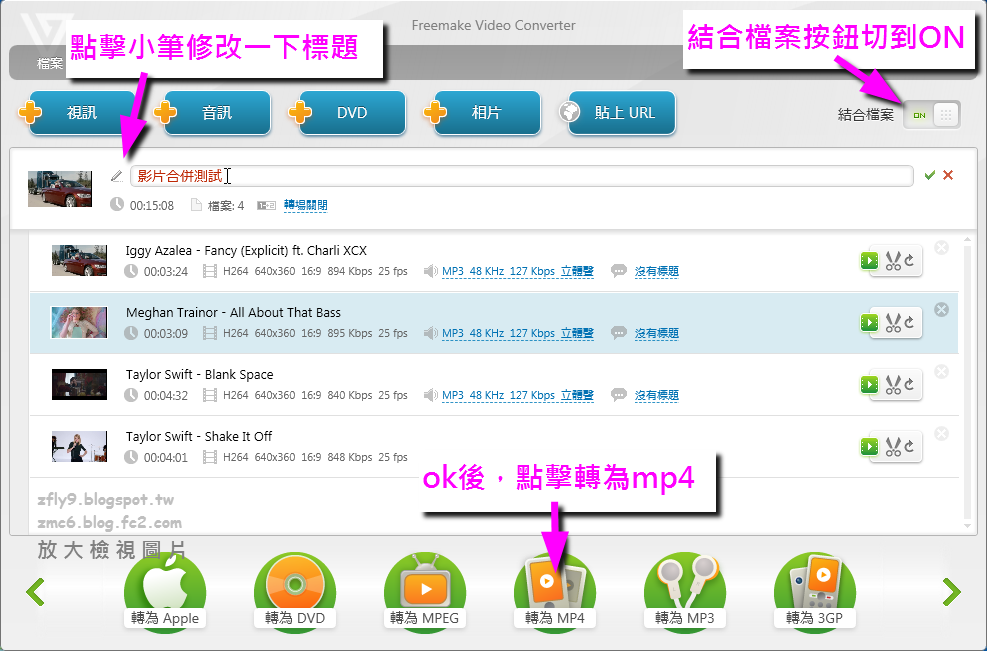The height and width of the screenshot is (651, 987).
Task: Add files with the 視訊 button
Action: tap(82, 113)
